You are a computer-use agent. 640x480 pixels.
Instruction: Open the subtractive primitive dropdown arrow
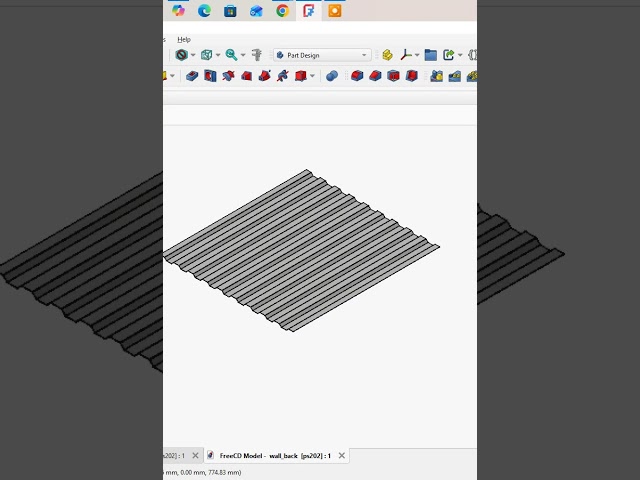[312, 76]
